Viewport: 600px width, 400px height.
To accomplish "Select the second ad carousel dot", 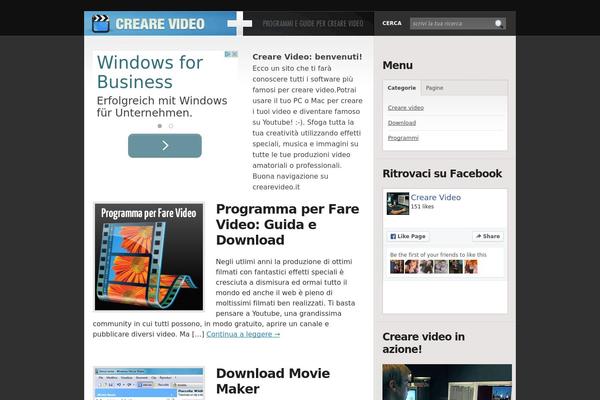I will [x=171, y=126].
